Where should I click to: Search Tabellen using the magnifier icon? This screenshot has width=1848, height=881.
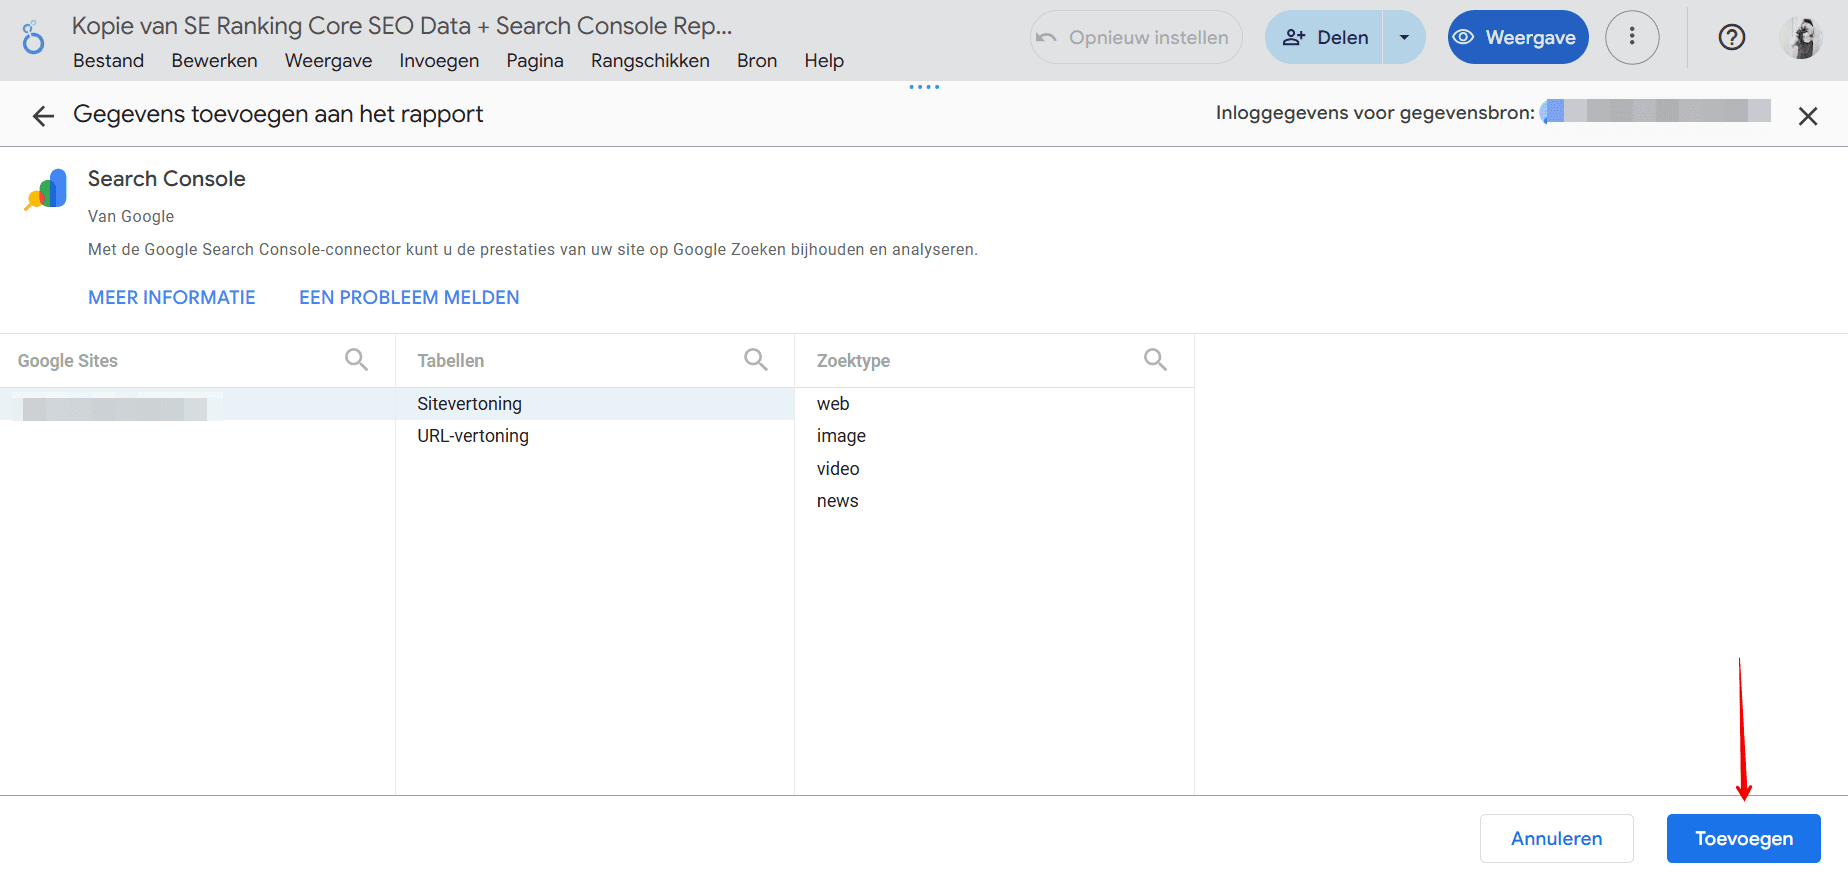[x=756, y=360]
